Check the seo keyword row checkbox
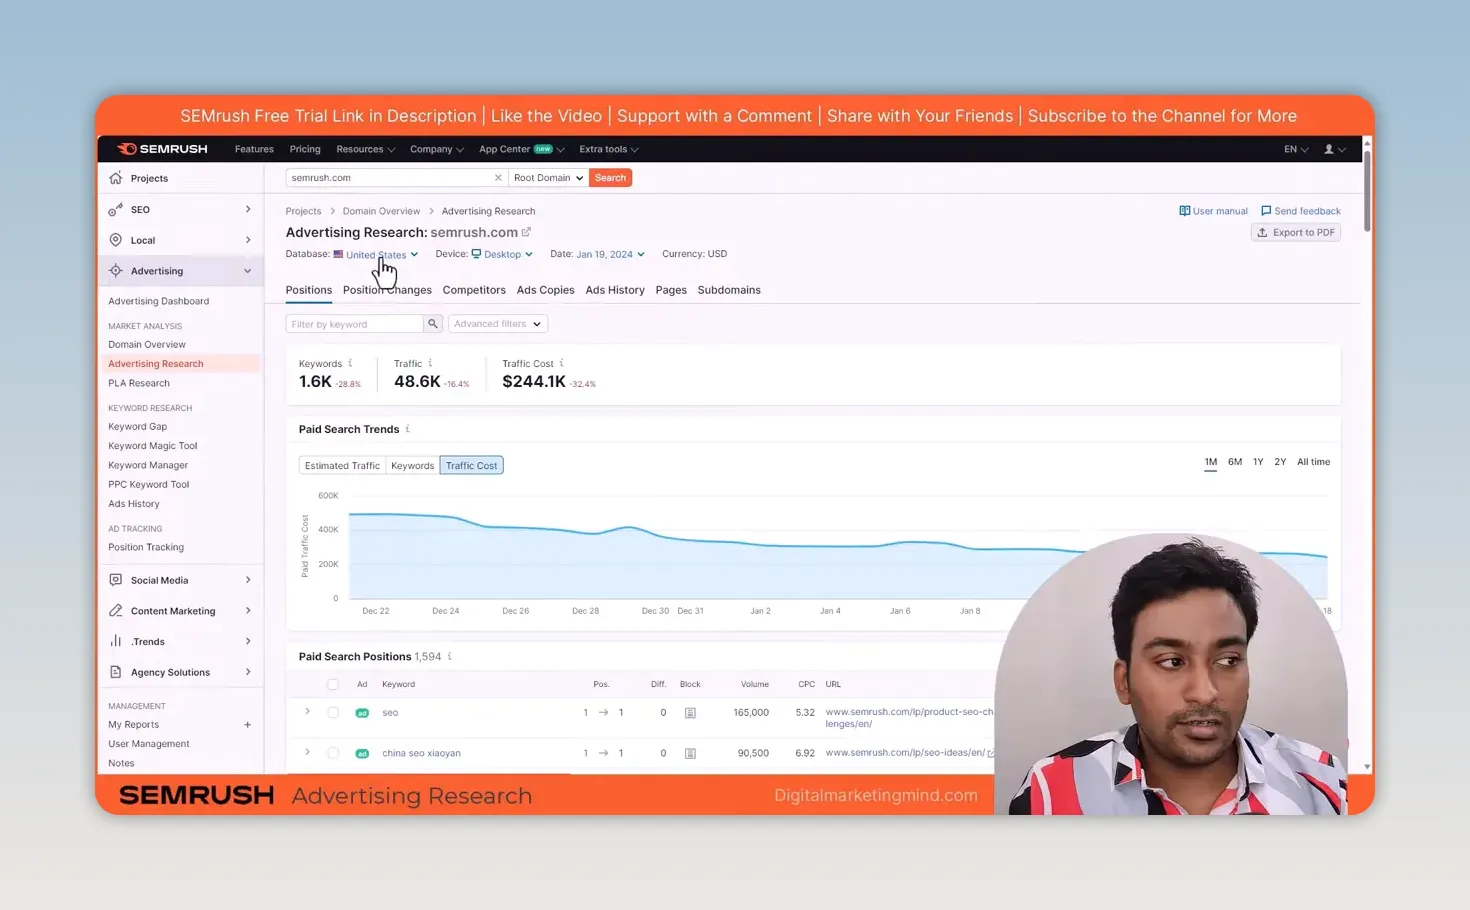 (x=333, y=713)
